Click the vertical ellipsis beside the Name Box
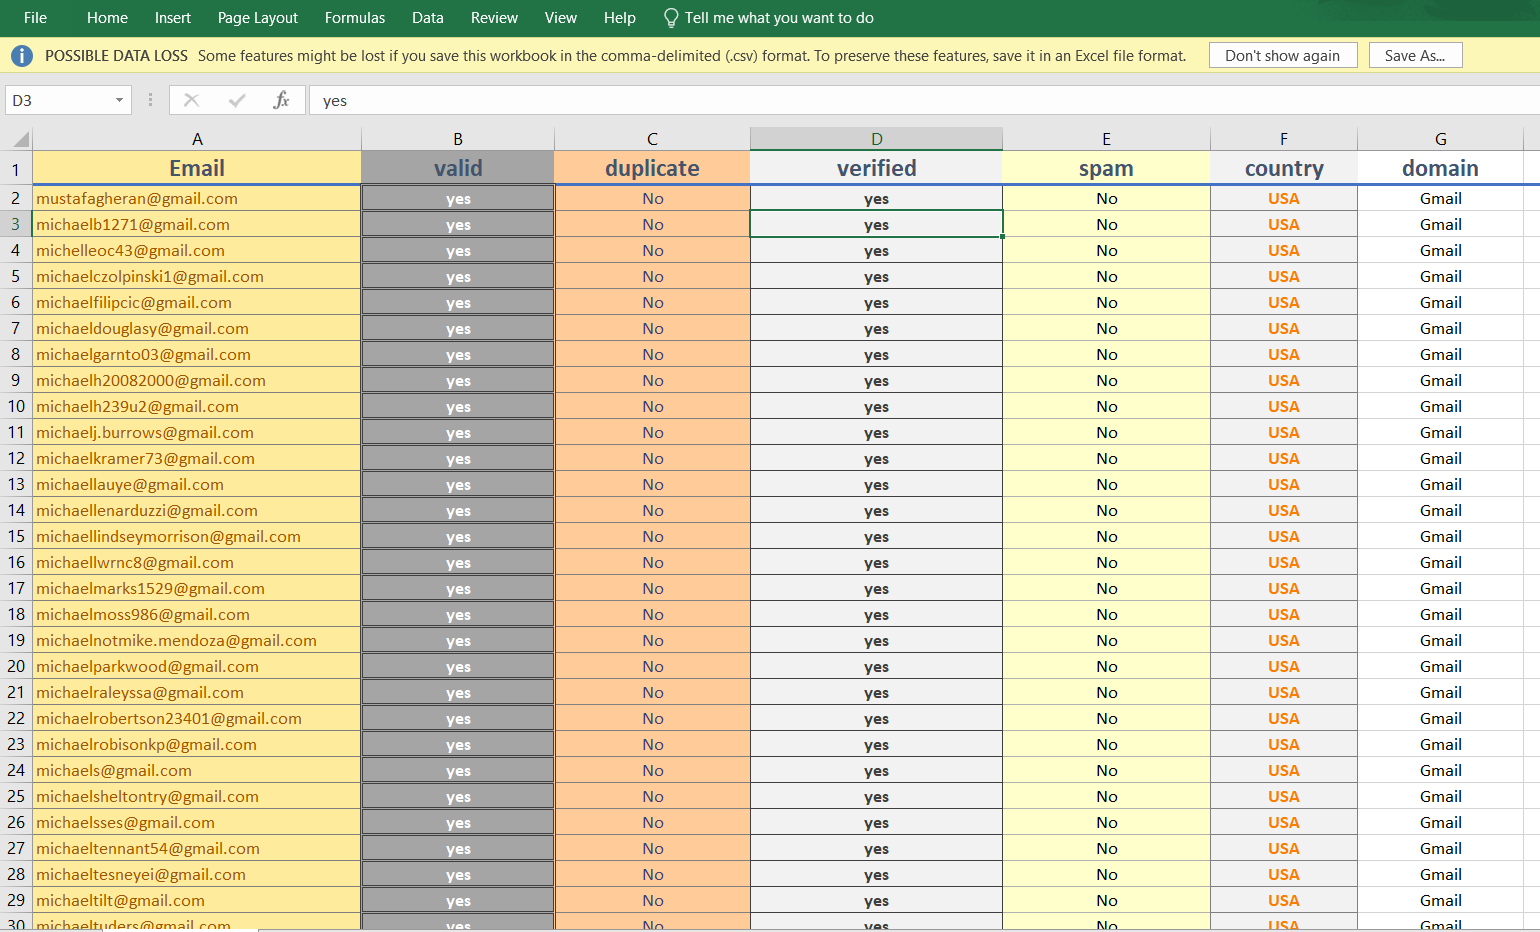 click(x=149, y=100)
